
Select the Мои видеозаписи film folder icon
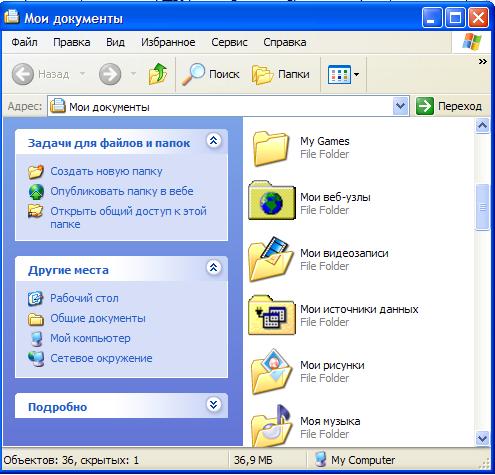coord(270,259)
